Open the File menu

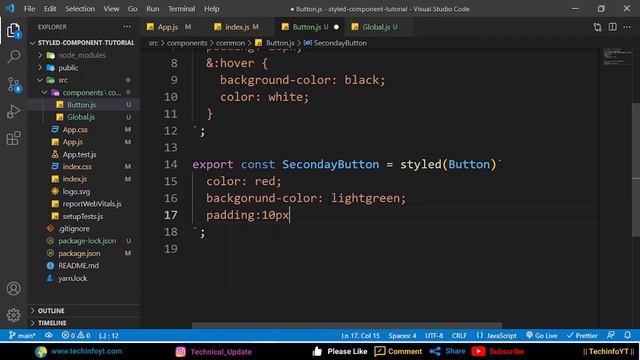coord(29,9)
